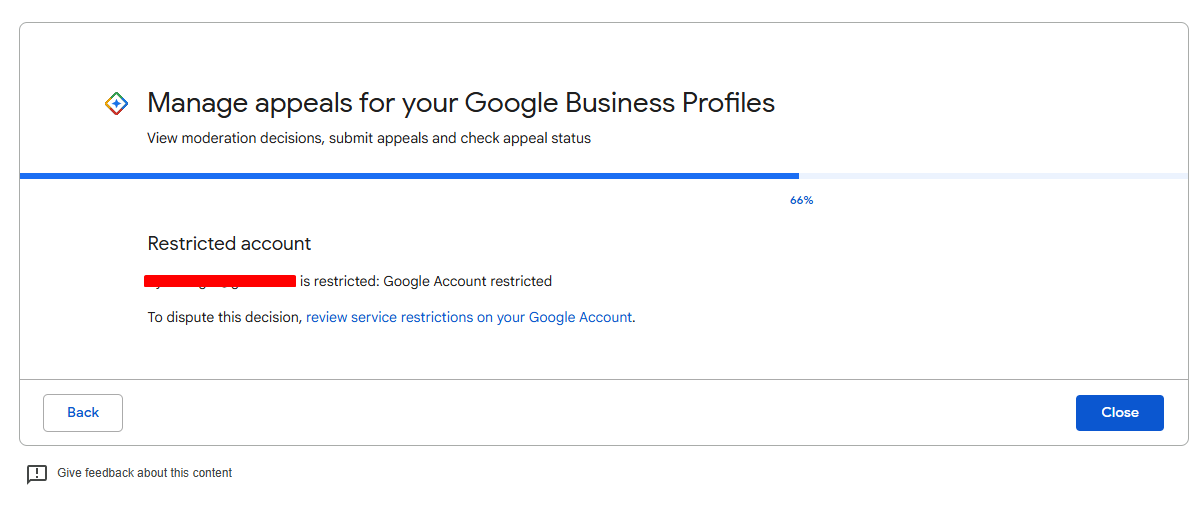The height and width of the screenshot is (509, 1204).
Task: Select the Restricted account heading
Action: coord(229,243)
